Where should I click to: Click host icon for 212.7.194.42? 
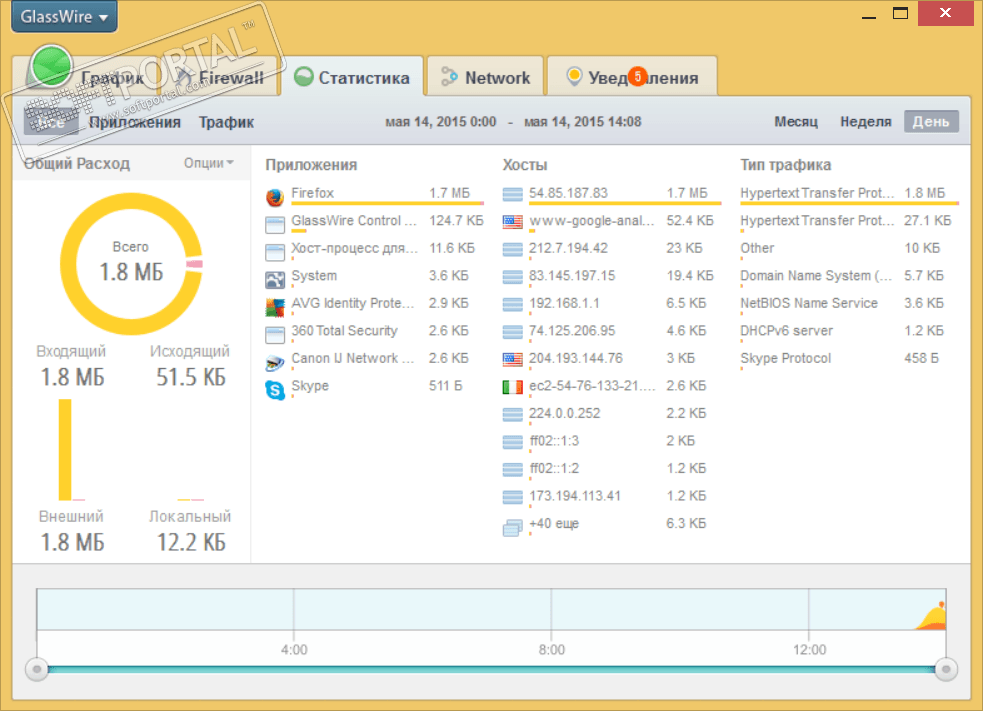(512, 250)
